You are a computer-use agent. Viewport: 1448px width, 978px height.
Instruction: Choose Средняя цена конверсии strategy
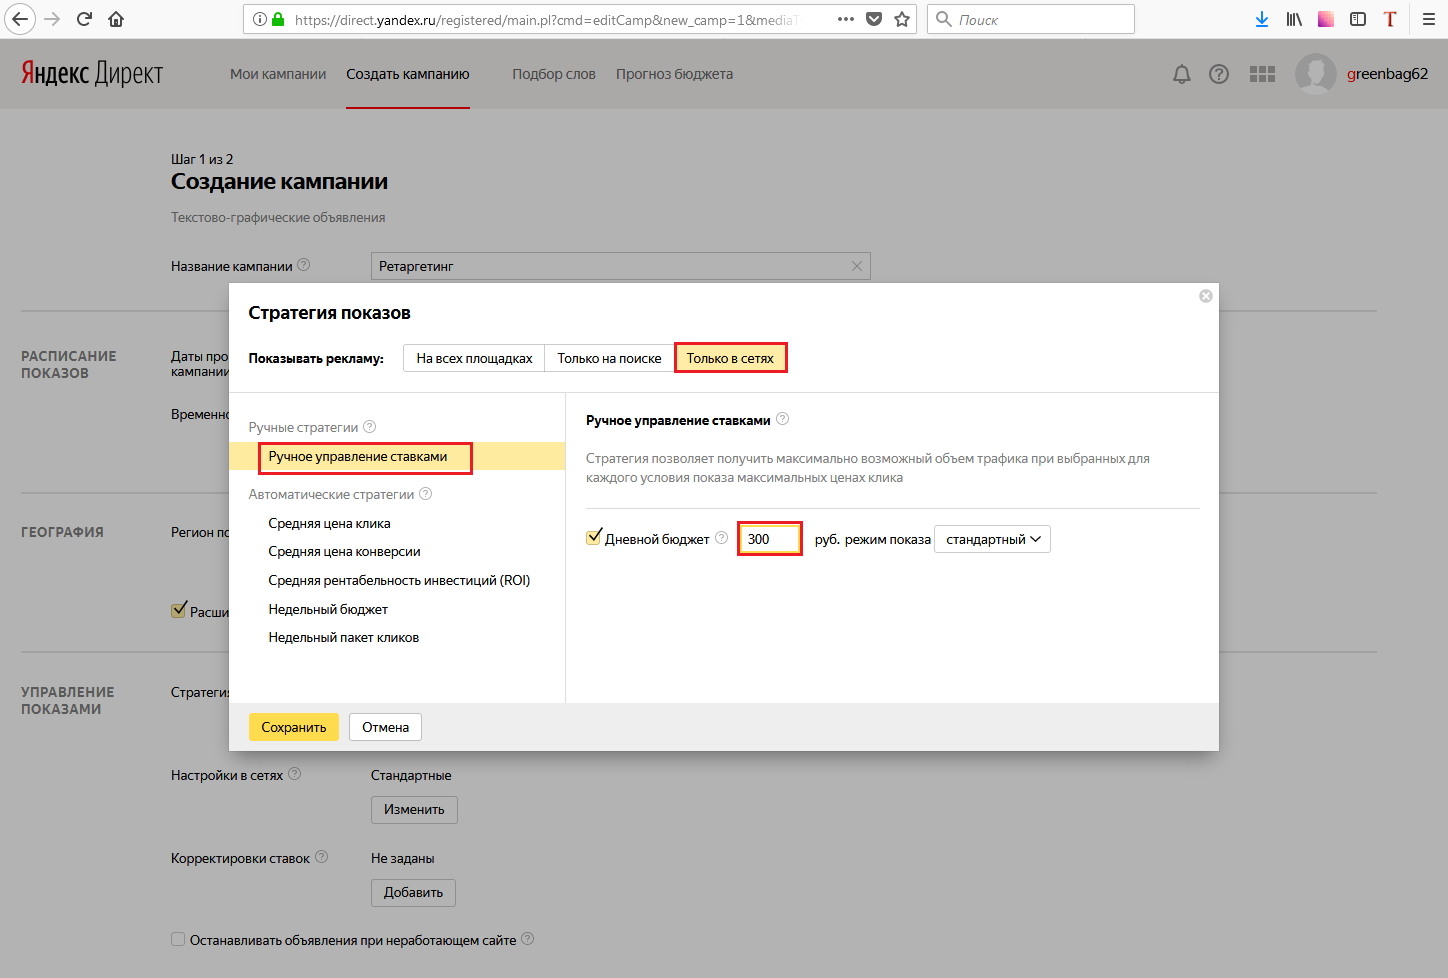click(x=345, y=551)
